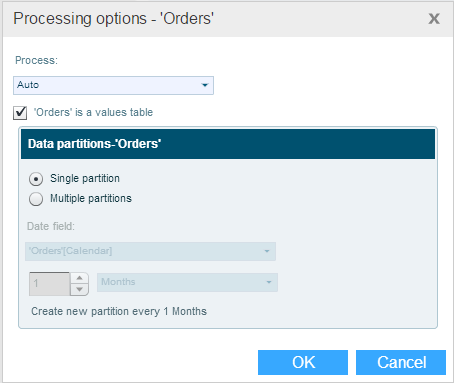Image resolution: width=454 pixels, height=383 pixels.
Task: Select the Single partition radio button
Action: click(x=36, y=179)
